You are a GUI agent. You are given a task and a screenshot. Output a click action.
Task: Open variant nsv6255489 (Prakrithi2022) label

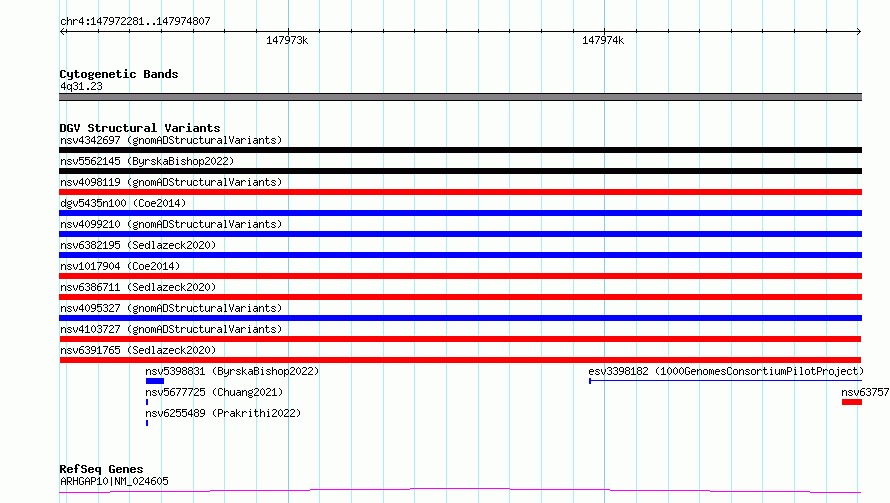tap(223, 413)
